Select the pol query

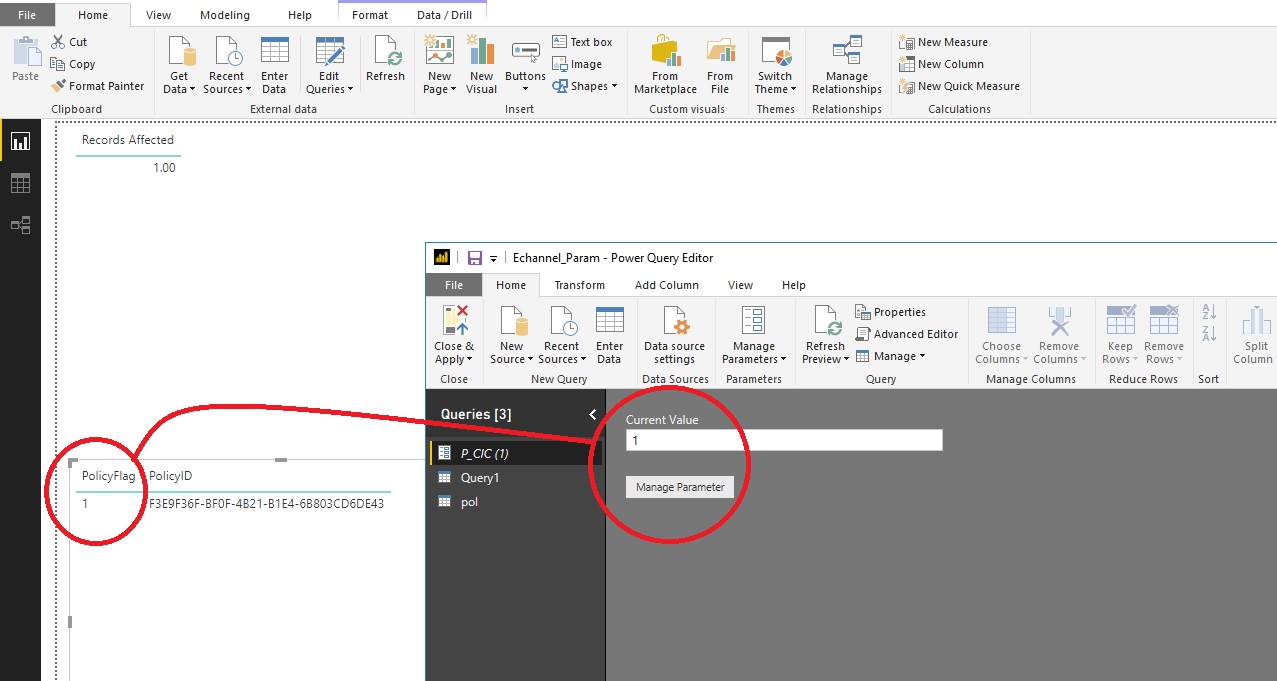pos(516,502)
